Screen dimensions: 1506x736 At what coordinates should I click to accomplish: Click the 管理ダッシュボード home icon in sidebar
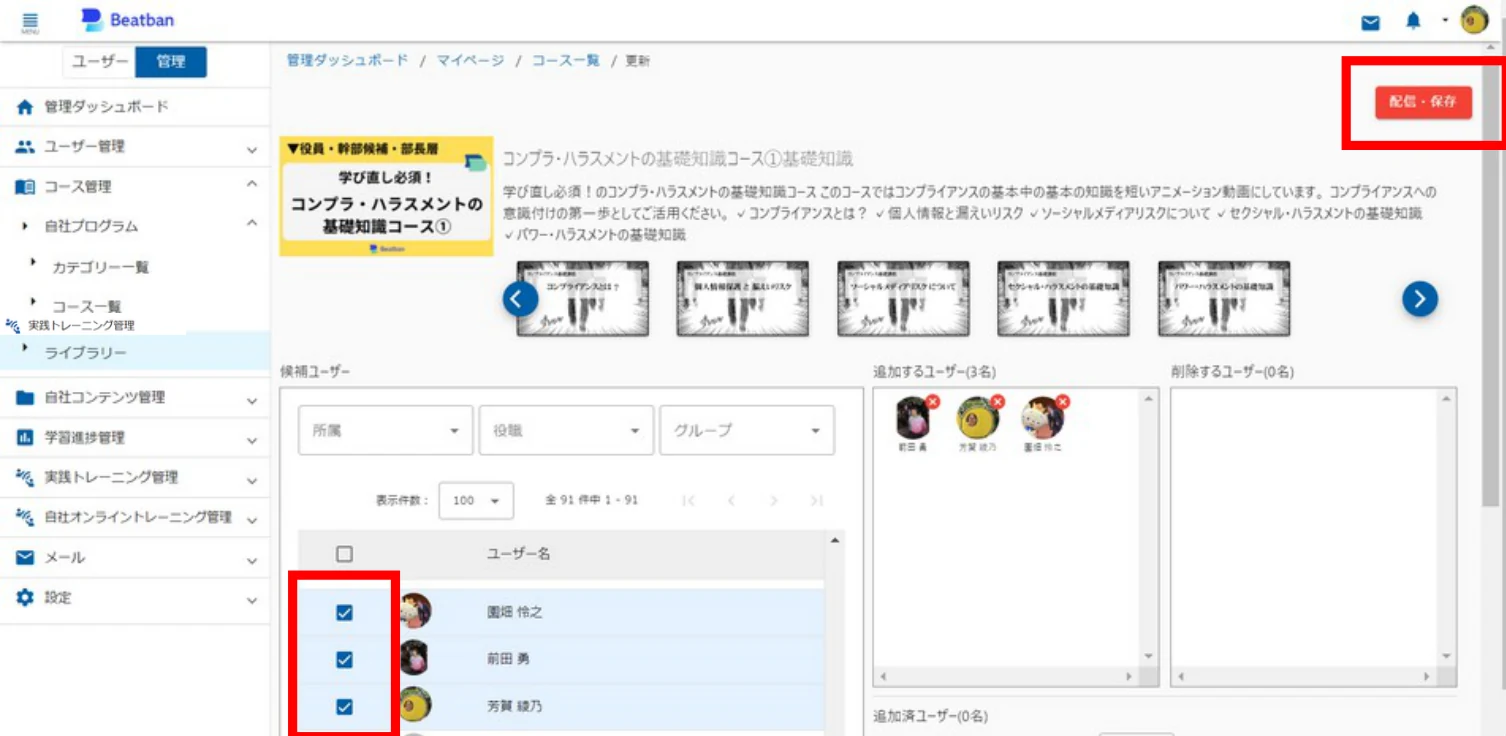click(25, 107)
